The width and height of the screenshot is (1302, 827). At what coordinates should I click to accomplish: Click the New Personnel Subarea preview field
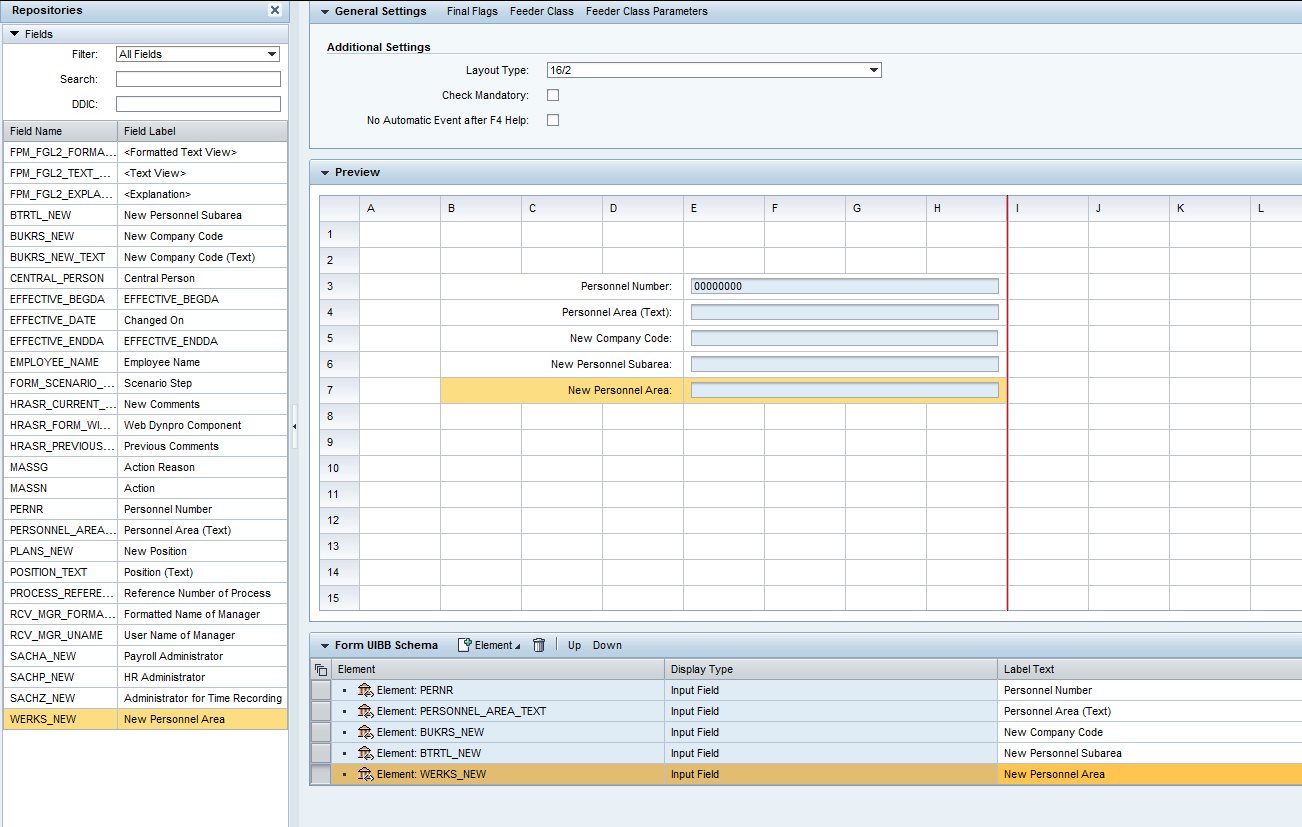[844, 364]
